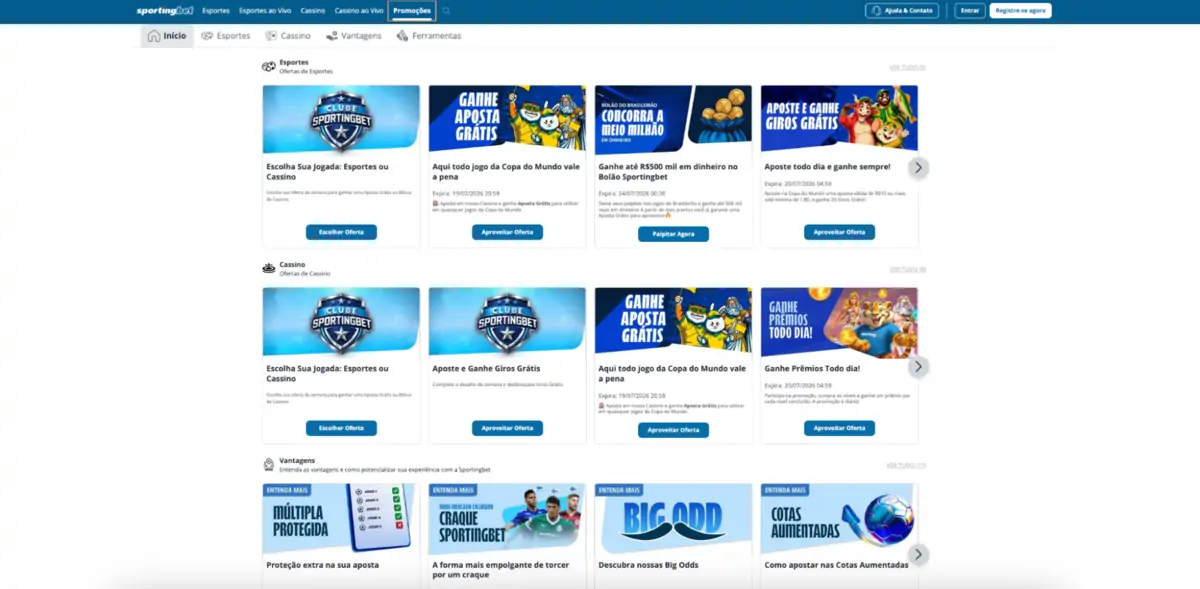Click title 'Descubra nossas Big Odds'
Screen dimensions: 1200x589
click(x=648, y=565)
